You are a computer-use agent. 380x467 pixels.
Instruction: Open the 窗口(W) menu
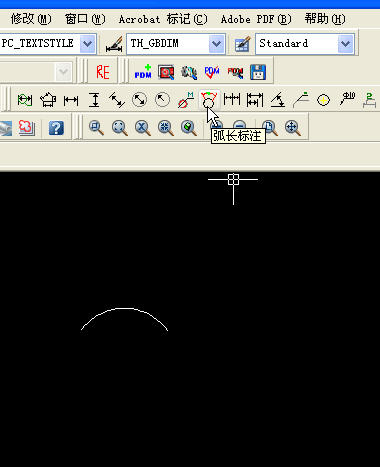pos(85,19)
